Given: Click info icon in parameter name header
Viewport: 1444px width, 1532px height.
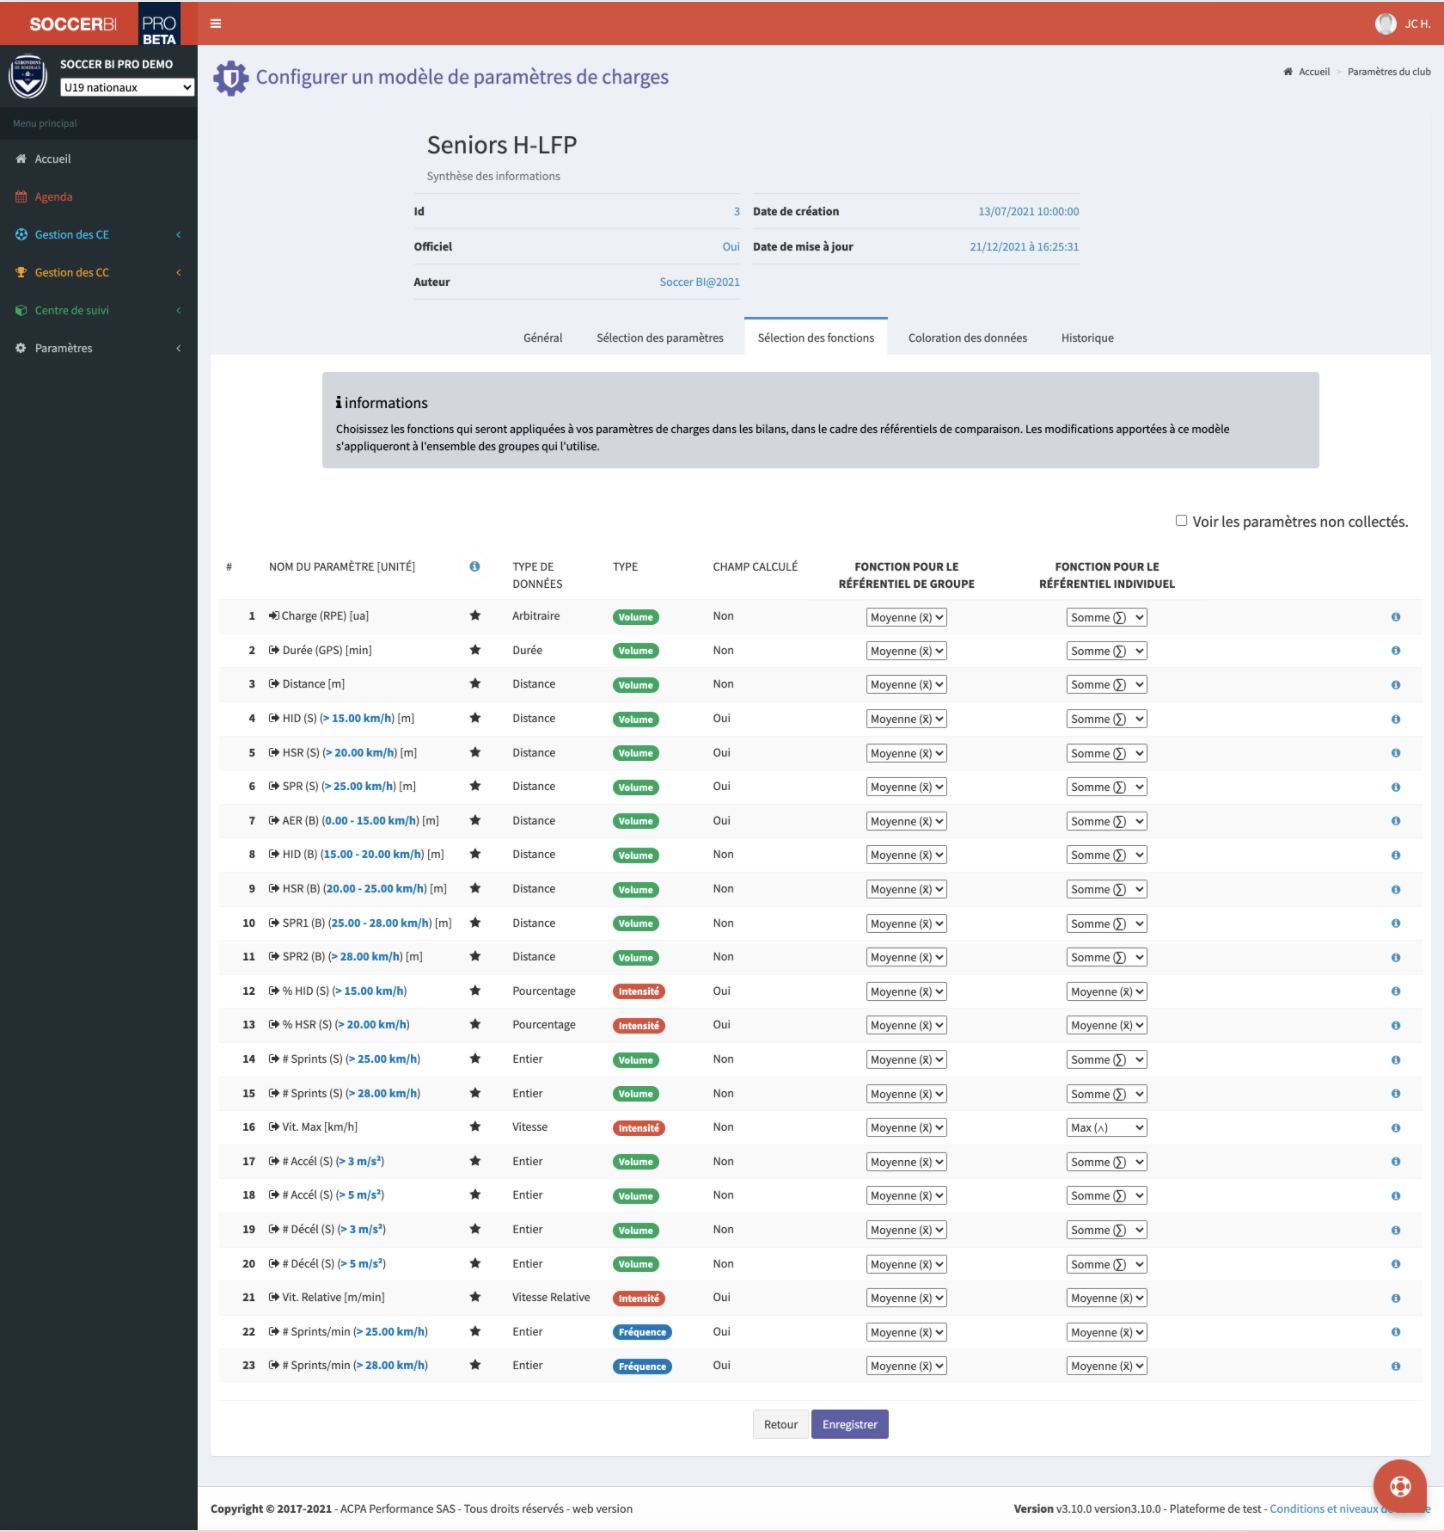Looking at the screenshot, I should [x=475, y=567].
